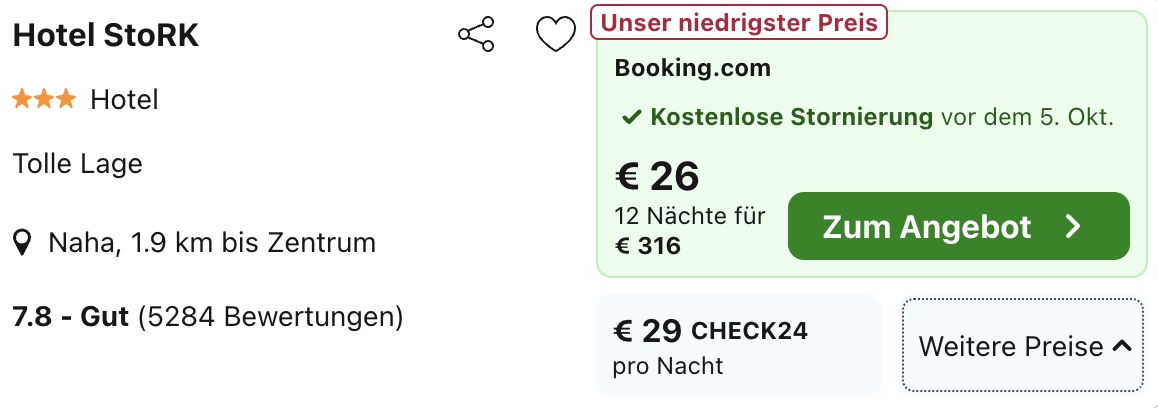This screenshot has height=408, width=1158.
Task: Click the Booking.com provider name
Action: pos(692,68)
